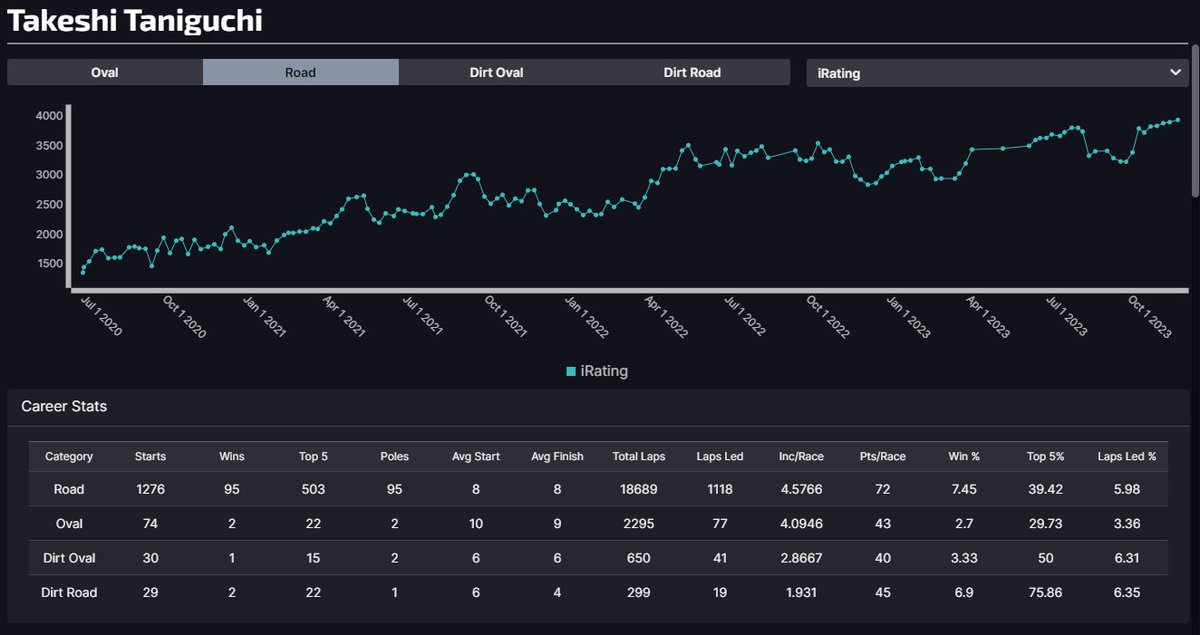The image size is (1200, 635).
Task: Open the Dirt Oval chart tab
Action: 496,72
